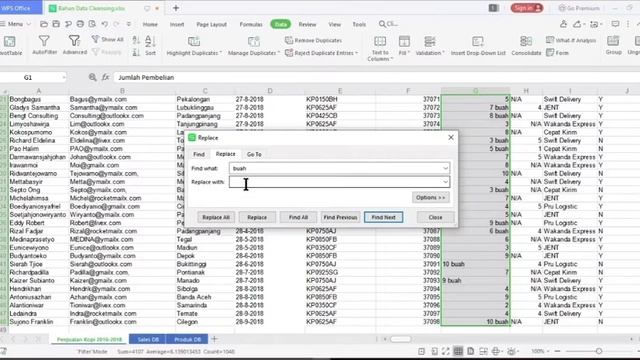The height and width of the screenshot is (360, 640).
Task: Click the red Sign in button
Action: click(x=527, y=8)
